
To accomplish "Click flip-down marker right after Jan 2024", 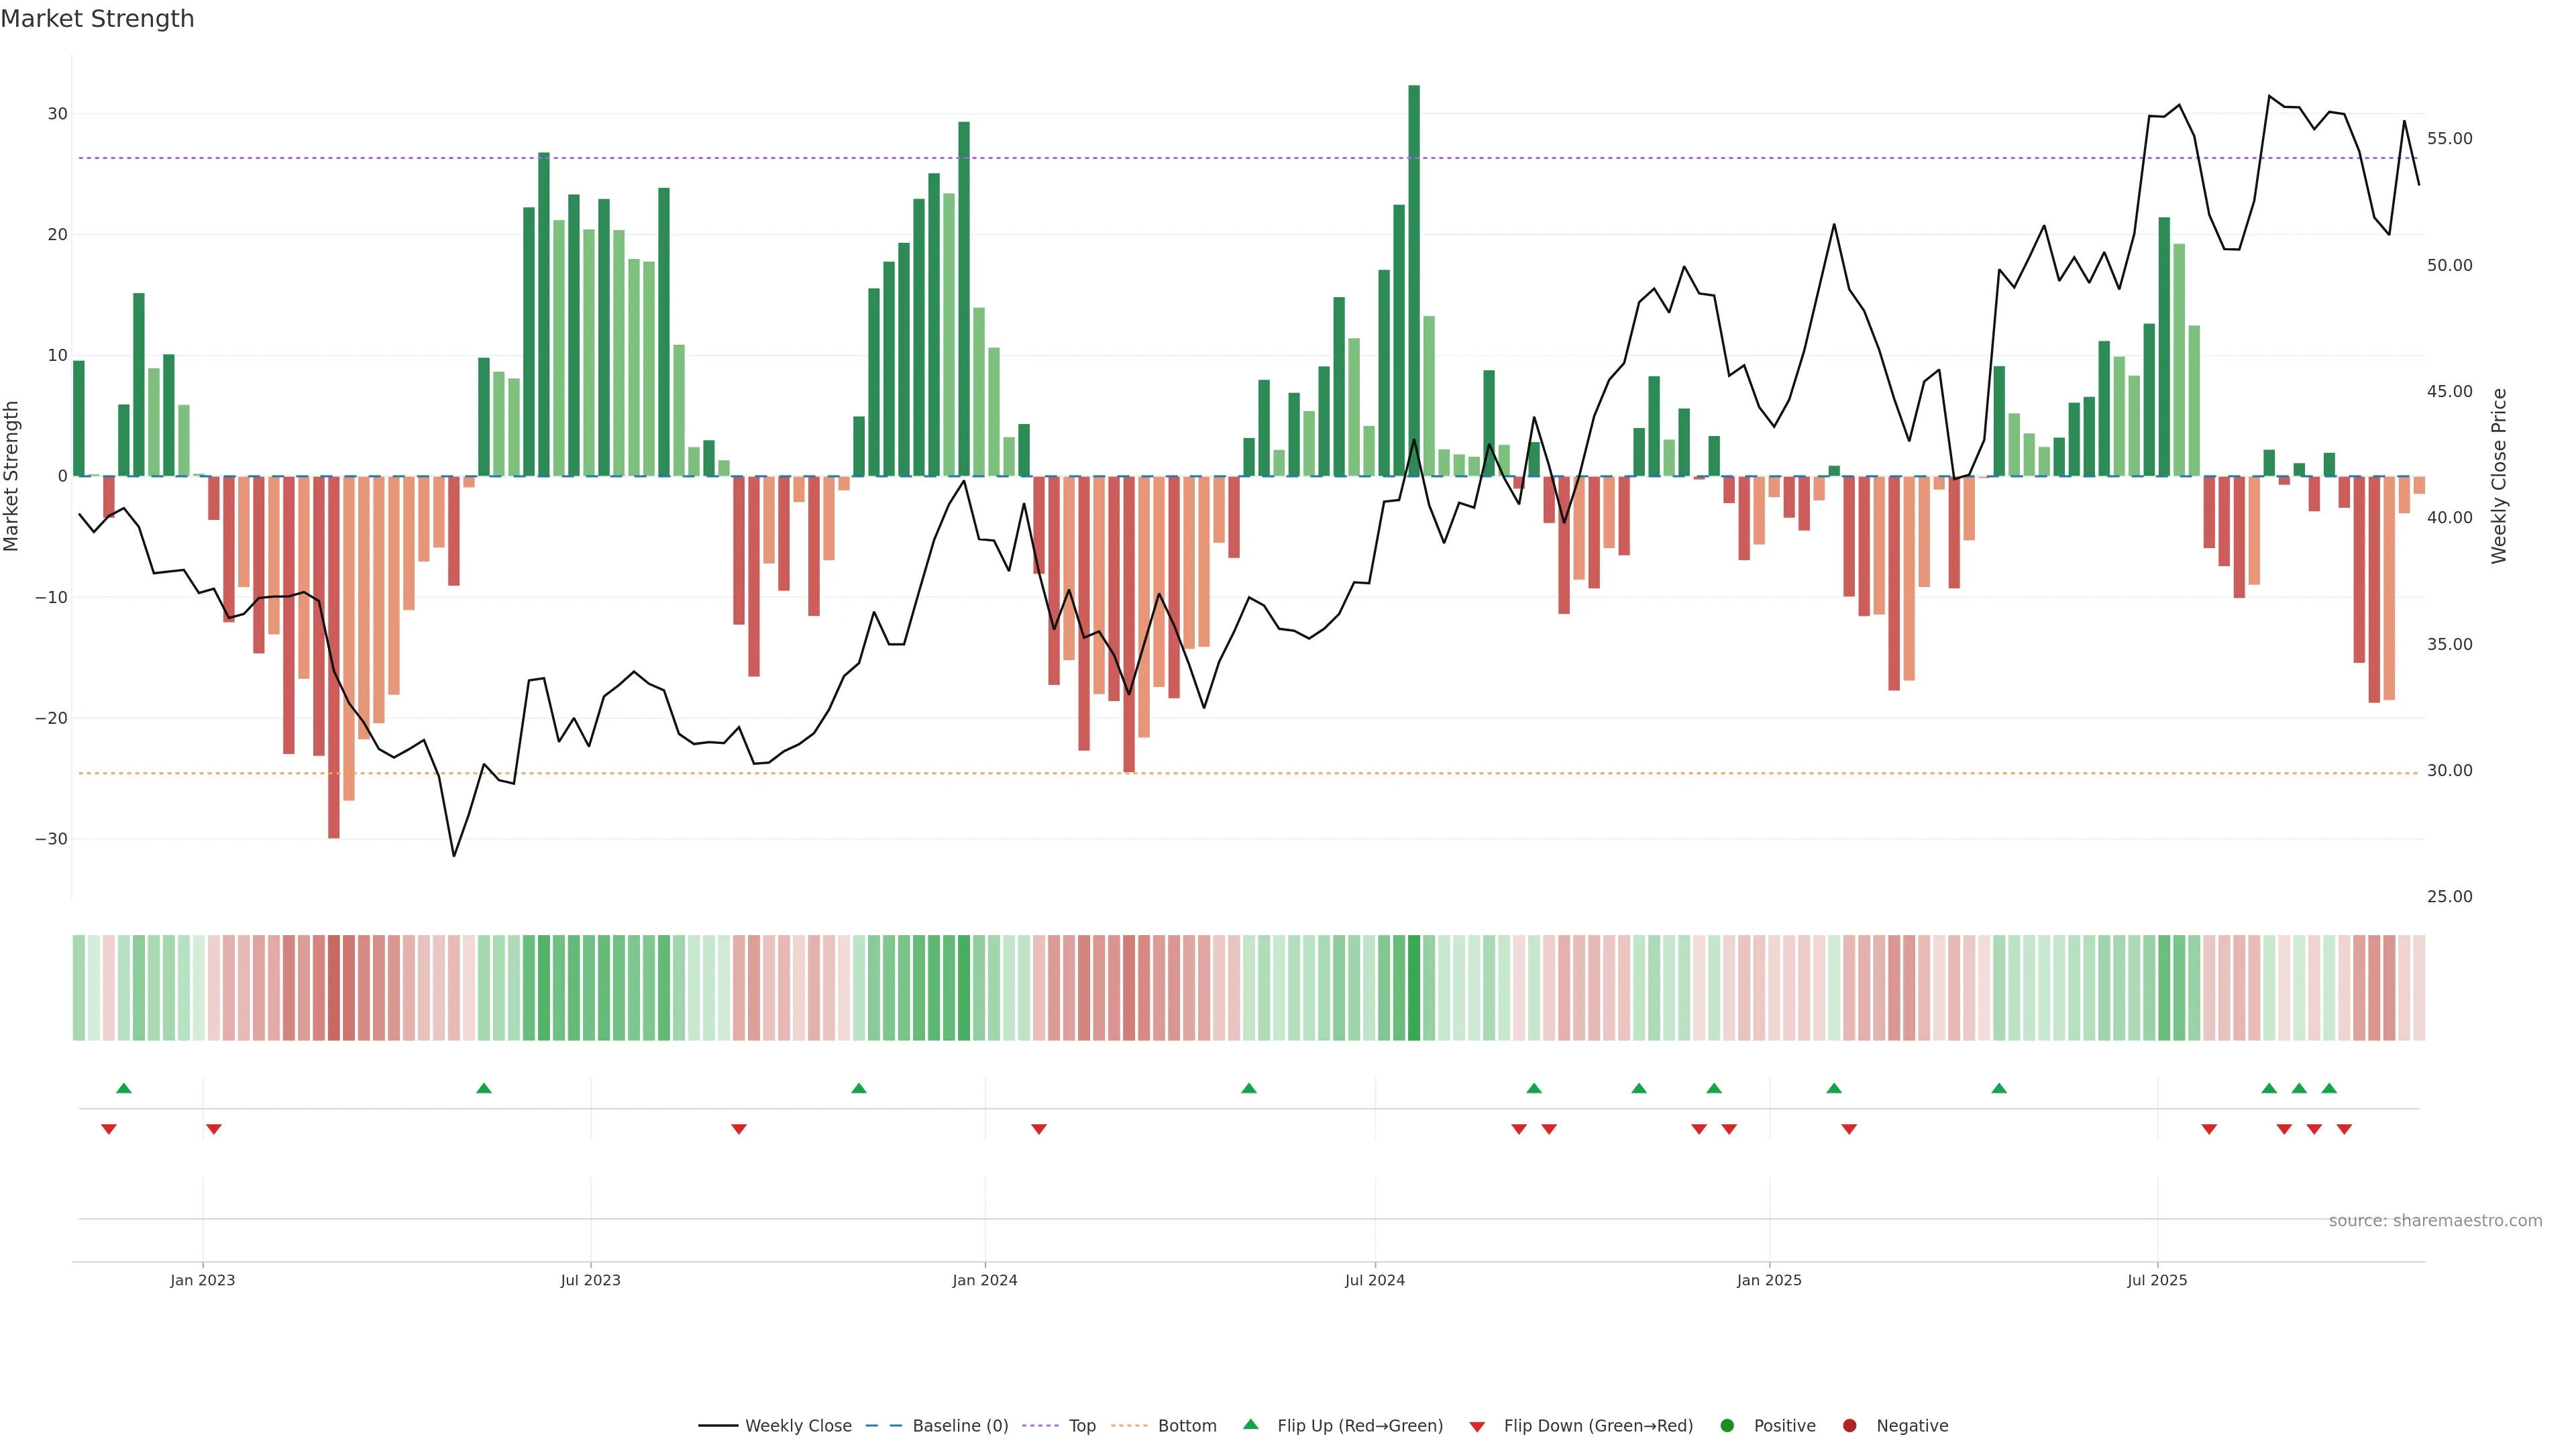I will (x=1039, y=1129).
